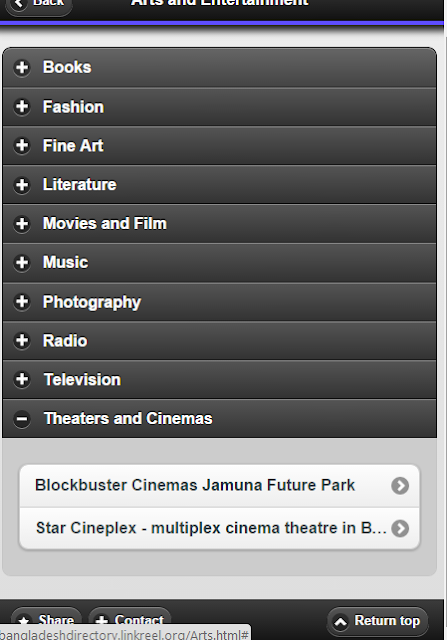The width and height of the screenshot is (447, 640).
Task: Expand the Movies and Film section
Action: click(220, 224)
